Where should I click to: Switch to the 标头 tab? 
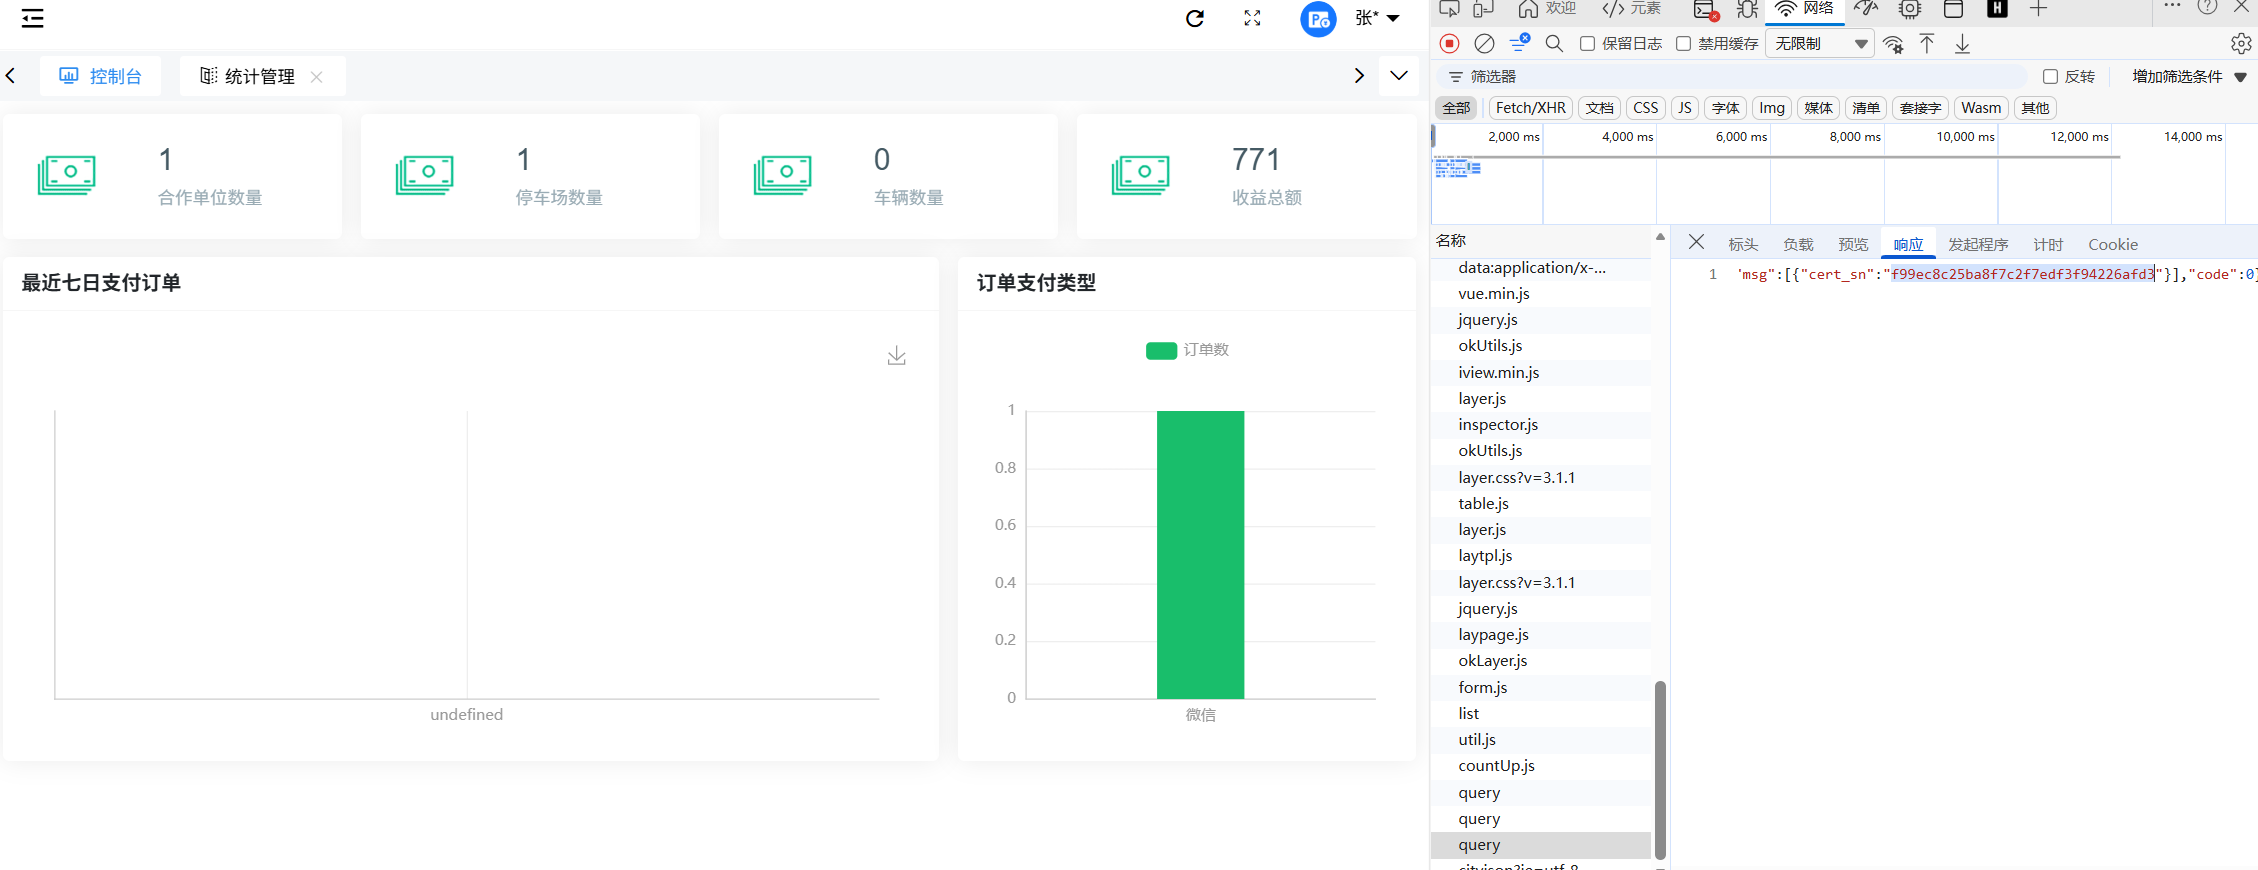tap(1742, 245)
